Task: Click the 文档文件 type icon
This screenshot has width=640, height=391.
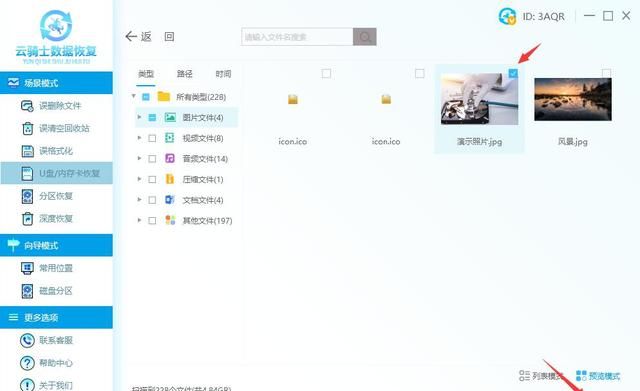Action: (x=170, y=200)
